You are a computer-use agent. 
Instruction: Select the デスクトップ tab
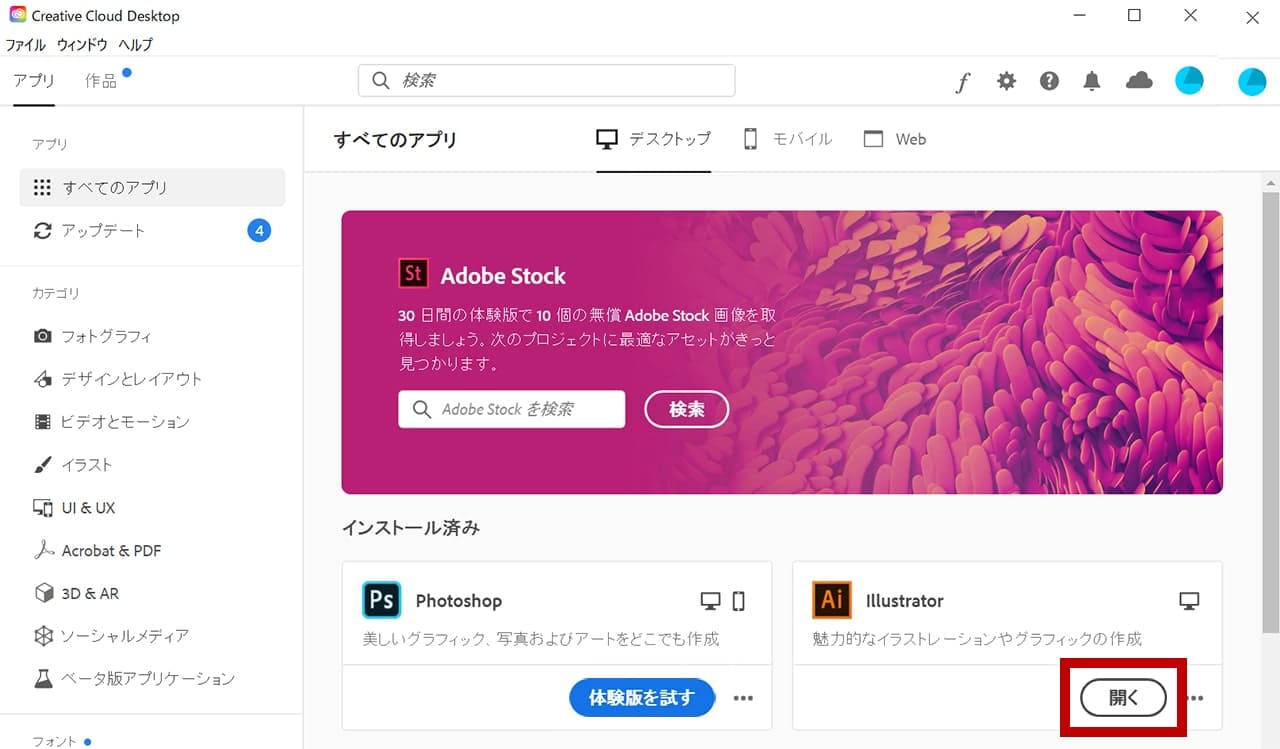tap(654, 139)
